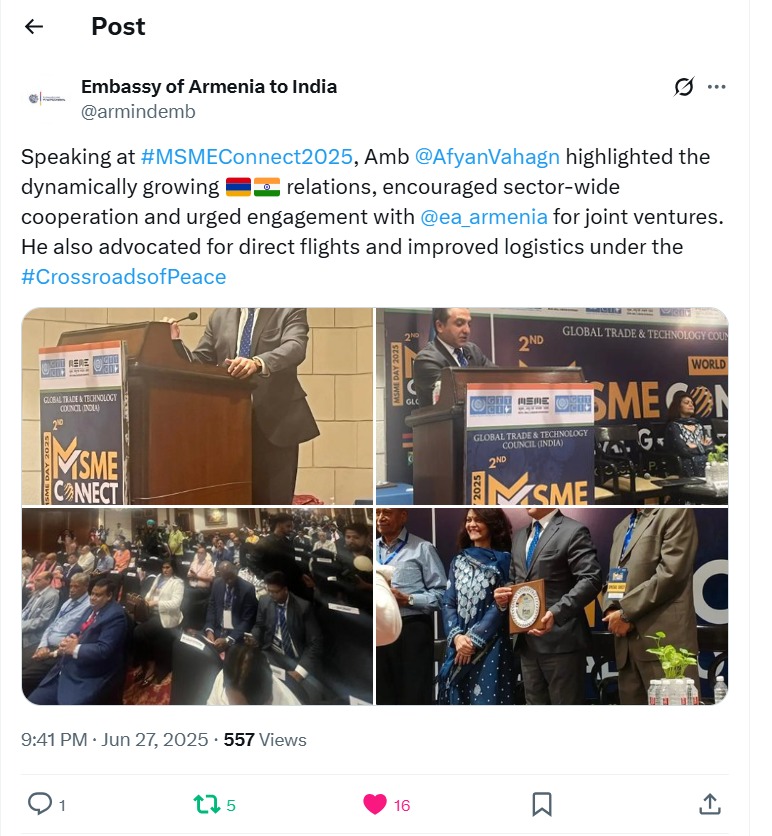Image resolution: width=772 pixels, height=836 pixels.
Task: Toggle the pink heart like button
Action: (x=375, y=804)
